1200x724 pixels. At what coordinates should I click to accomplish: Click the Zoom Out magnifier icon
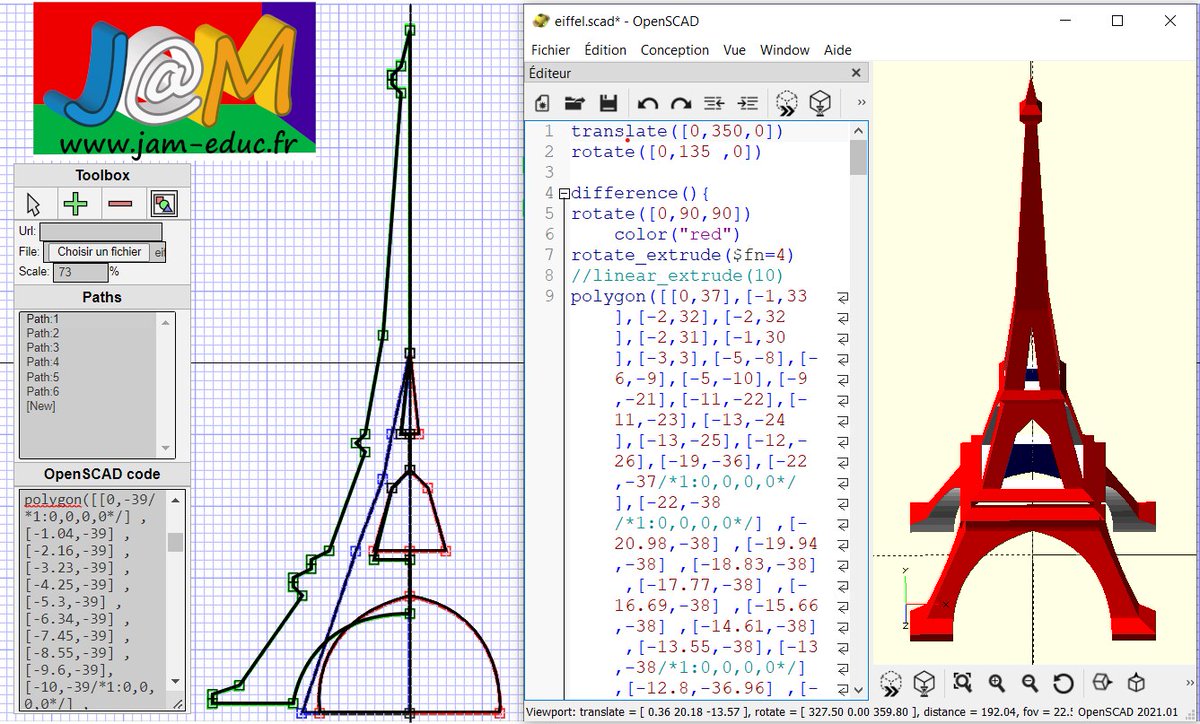[x=1029, y=683]
